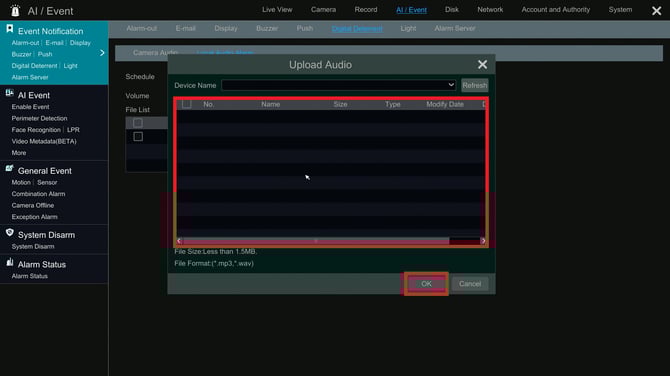This screenshot has width=670, height=376.
Task: Open the Record menu
Action: [366, 9]
